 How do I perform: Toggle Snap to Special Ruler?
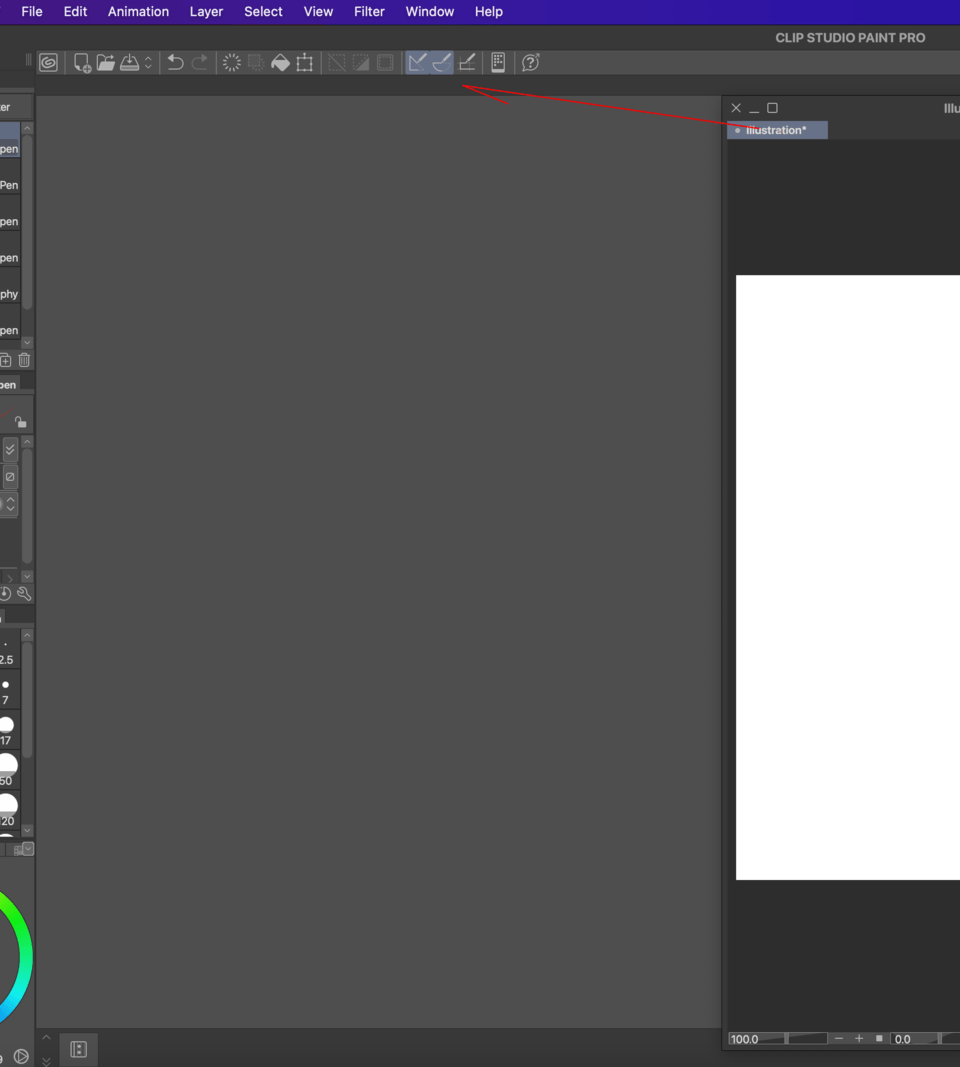(441, 62)
